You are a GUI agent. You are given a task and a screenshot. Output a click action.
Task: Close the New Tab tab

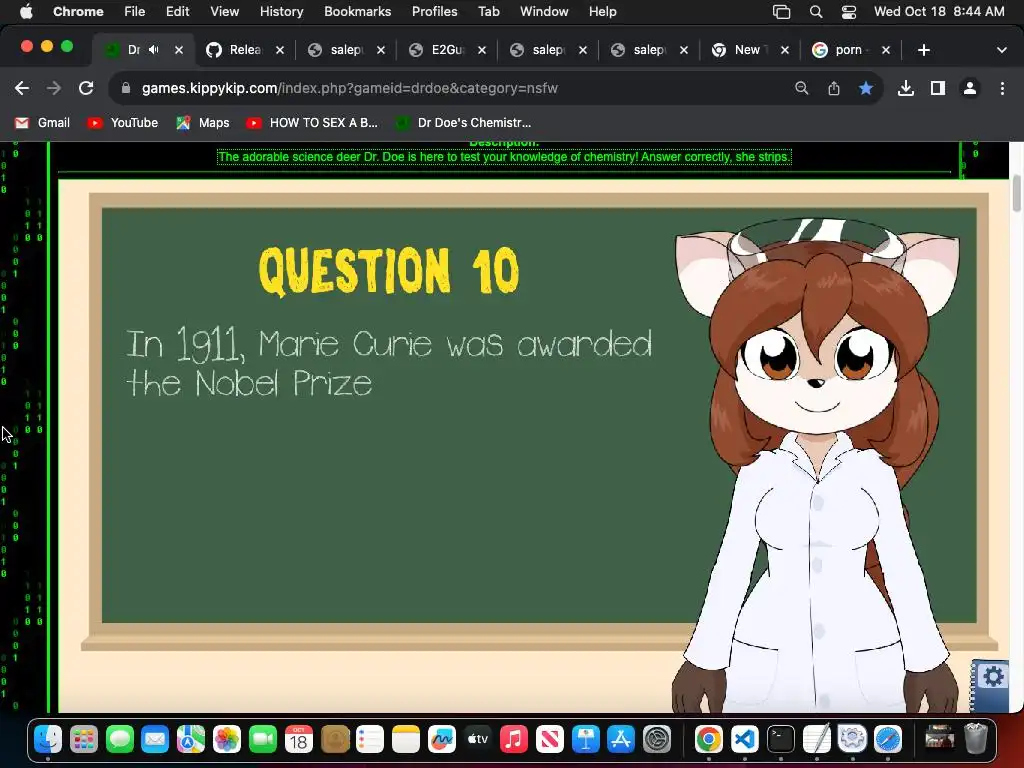click(x=785, y=50)
